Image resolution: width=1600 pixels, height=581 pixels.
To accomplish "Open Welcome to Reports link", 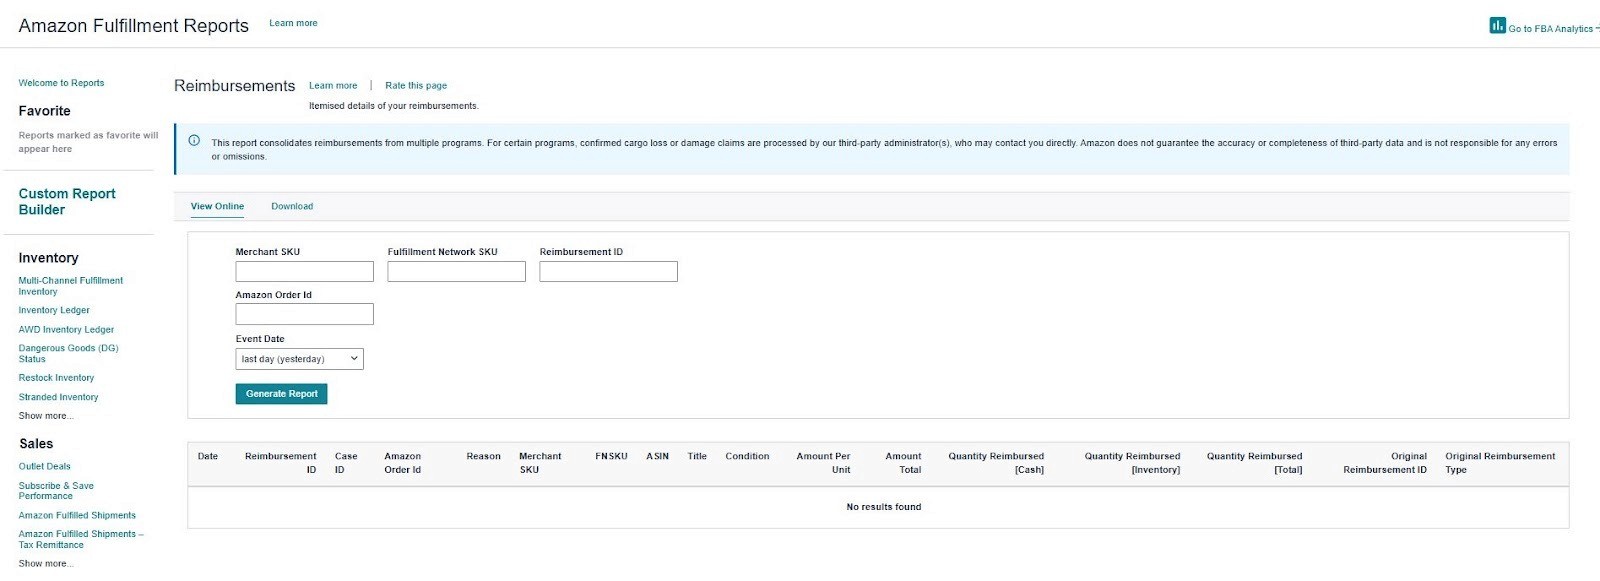I will tap(61, 83).
